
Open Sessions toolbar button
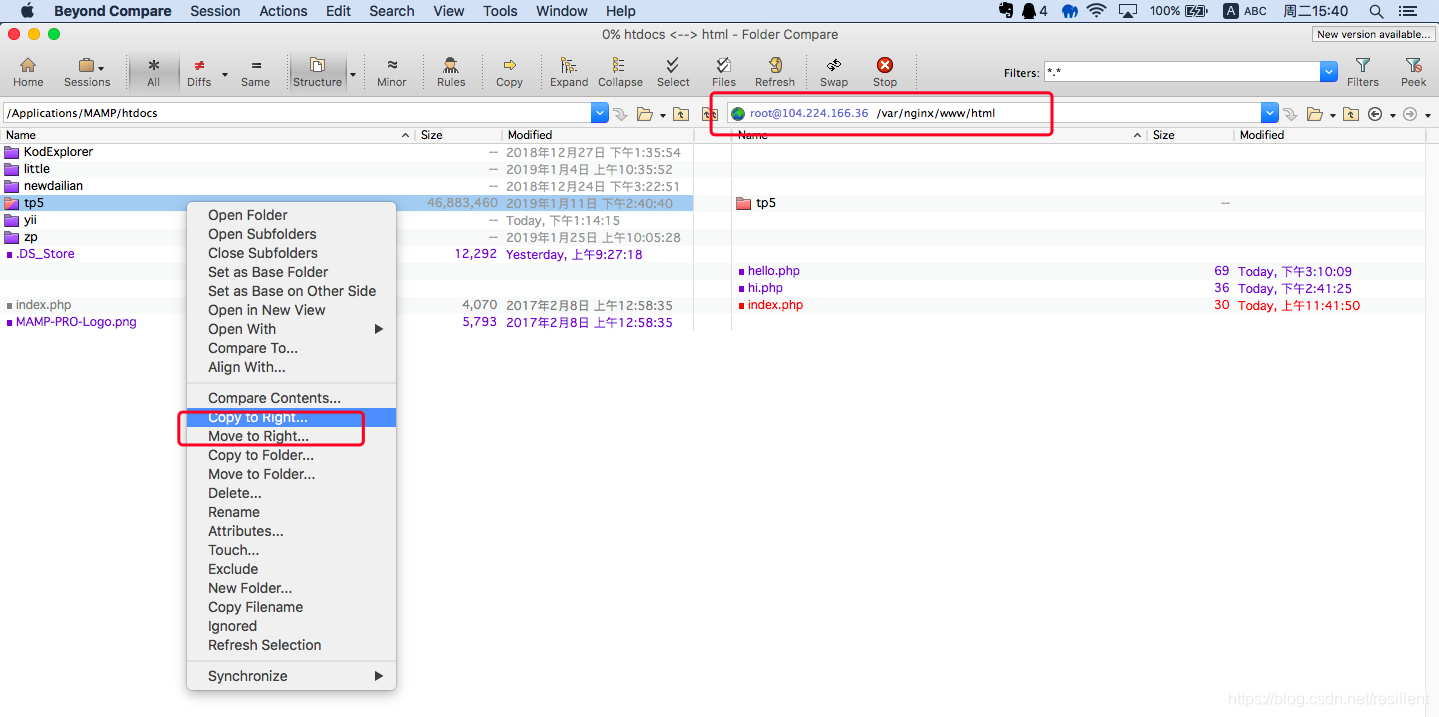(x=87, y=72)
